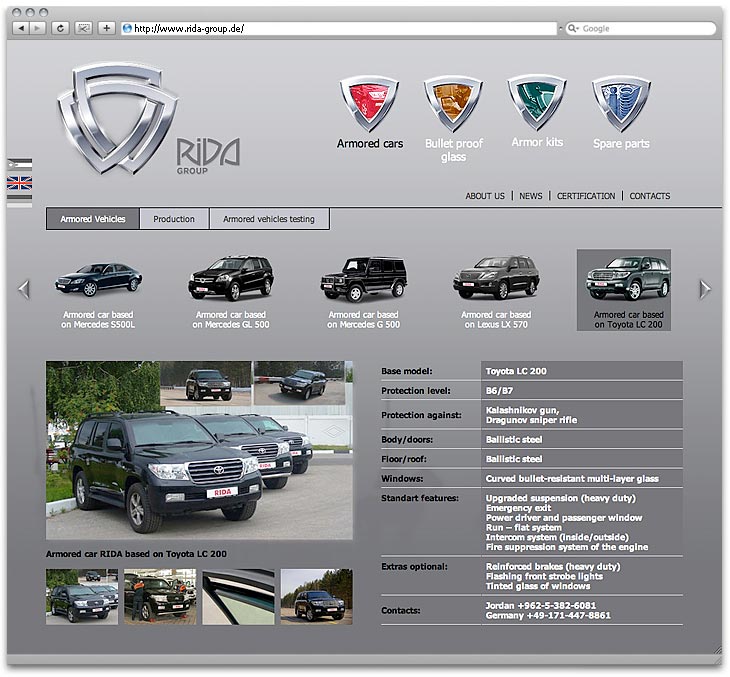Click the main Toyota LC 200 fleet photo

pos(199,450)
